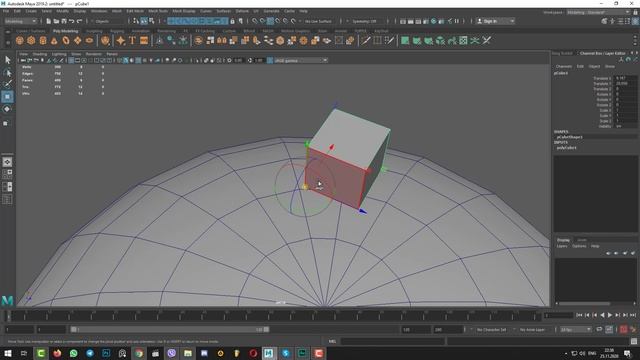This screenshot has height=360, width=640.
Task: Open the Sign In dropdown
Action: [495, 21]
